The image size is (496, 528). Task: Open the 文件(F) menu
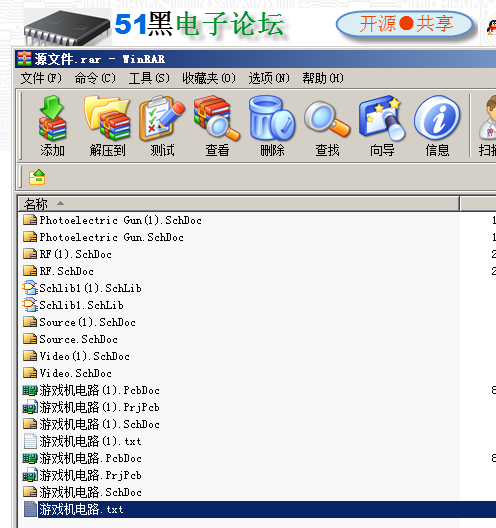click(41, 78)
